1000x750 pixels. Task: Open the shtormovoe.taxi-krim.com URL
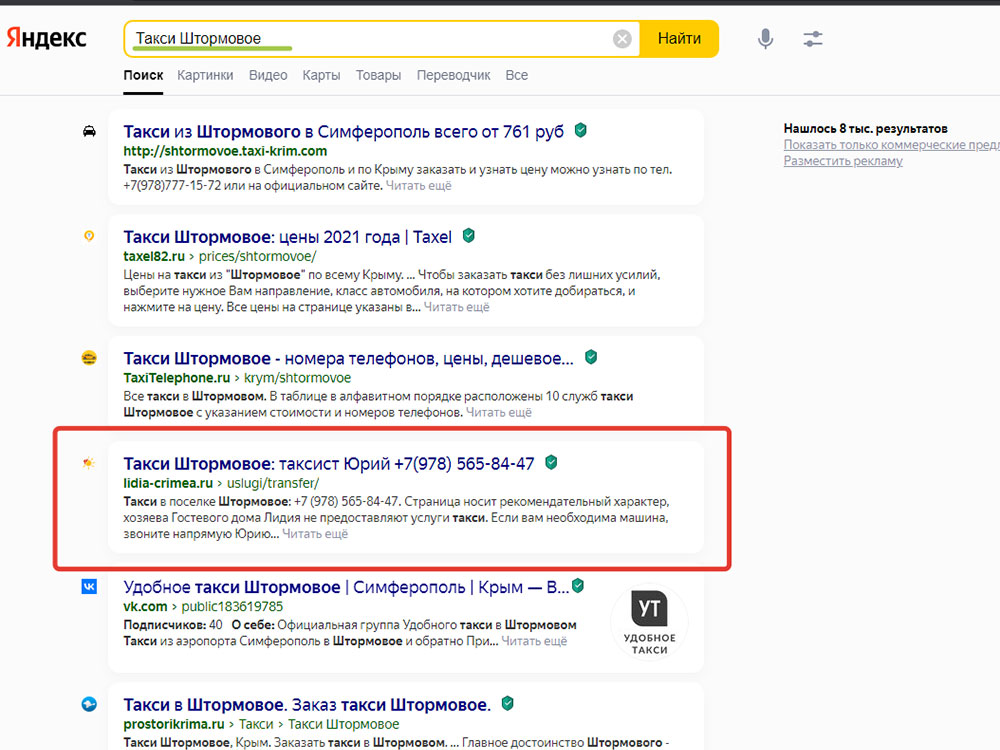click(x=225, y=151)
